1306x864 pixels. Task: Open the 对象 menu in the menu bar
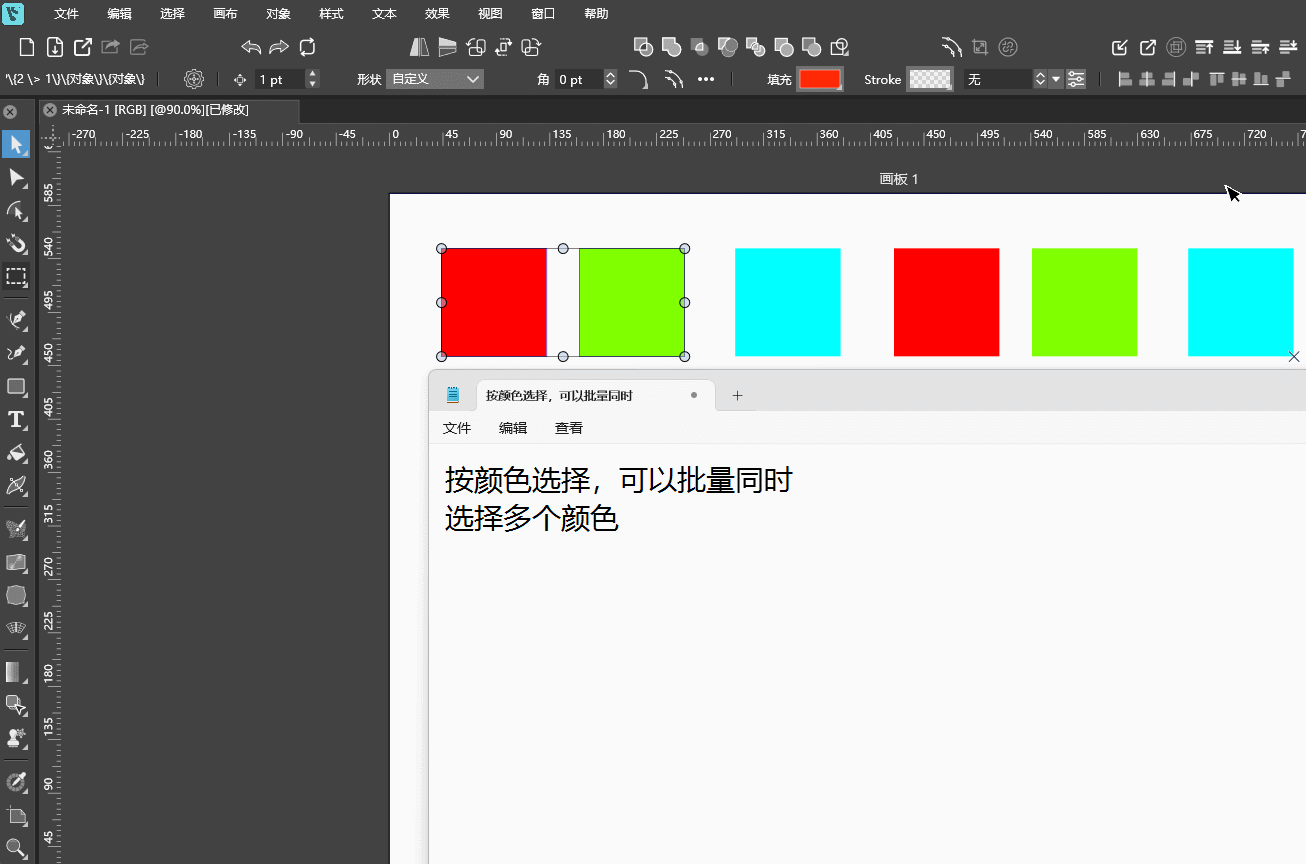point(279,14)
